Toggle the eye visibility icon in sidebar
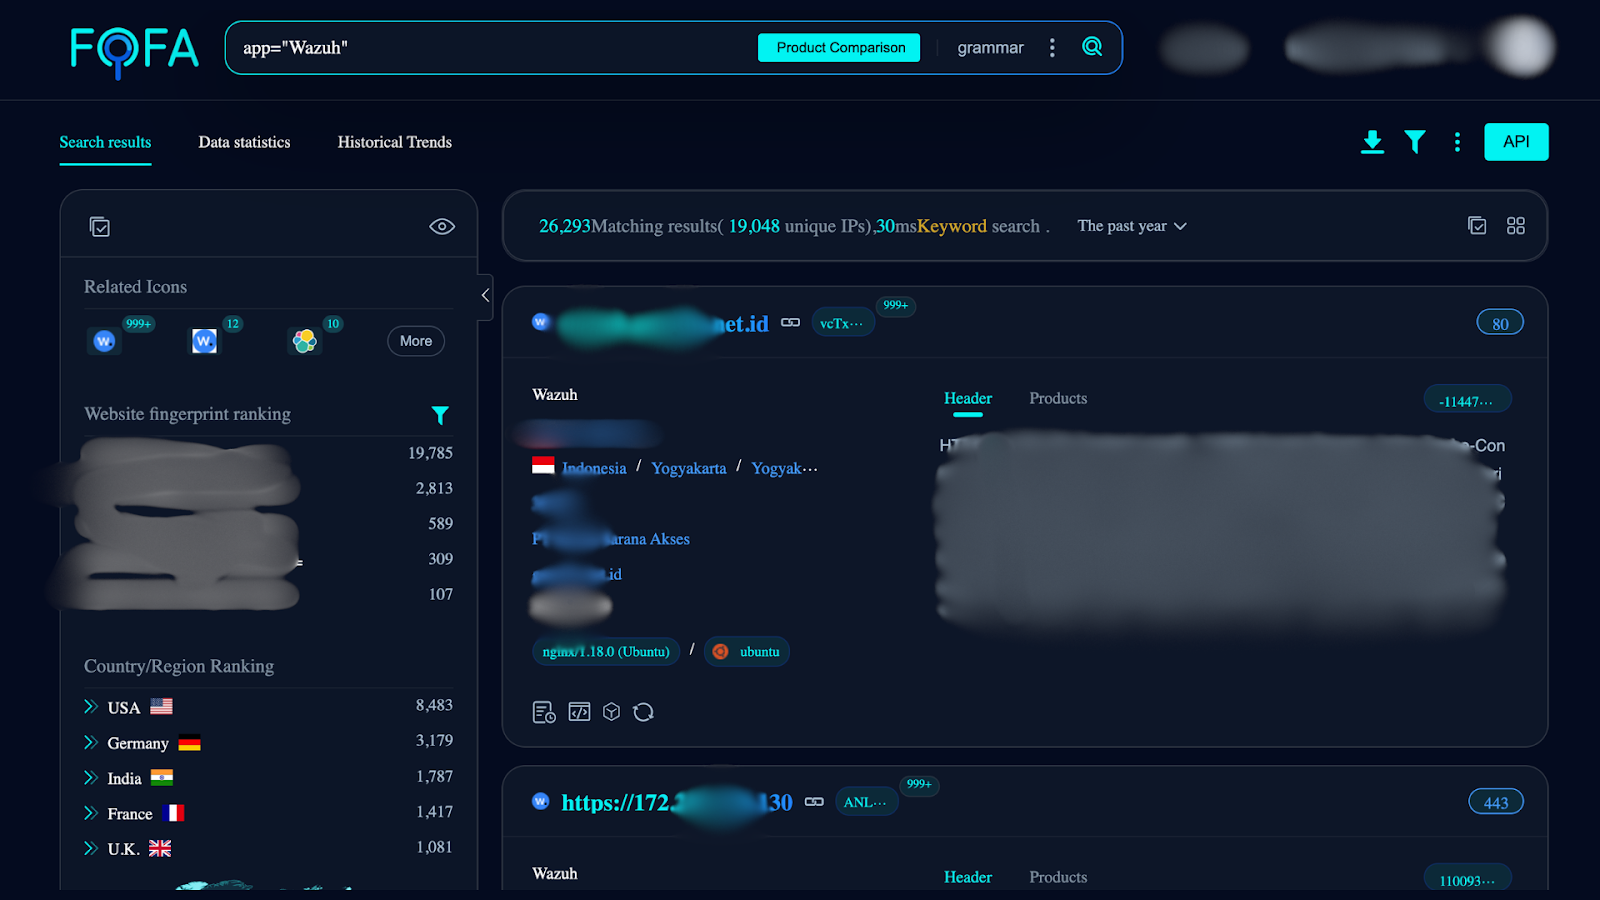This screenshot has width=1600, height=900. (x=442, y=227)
